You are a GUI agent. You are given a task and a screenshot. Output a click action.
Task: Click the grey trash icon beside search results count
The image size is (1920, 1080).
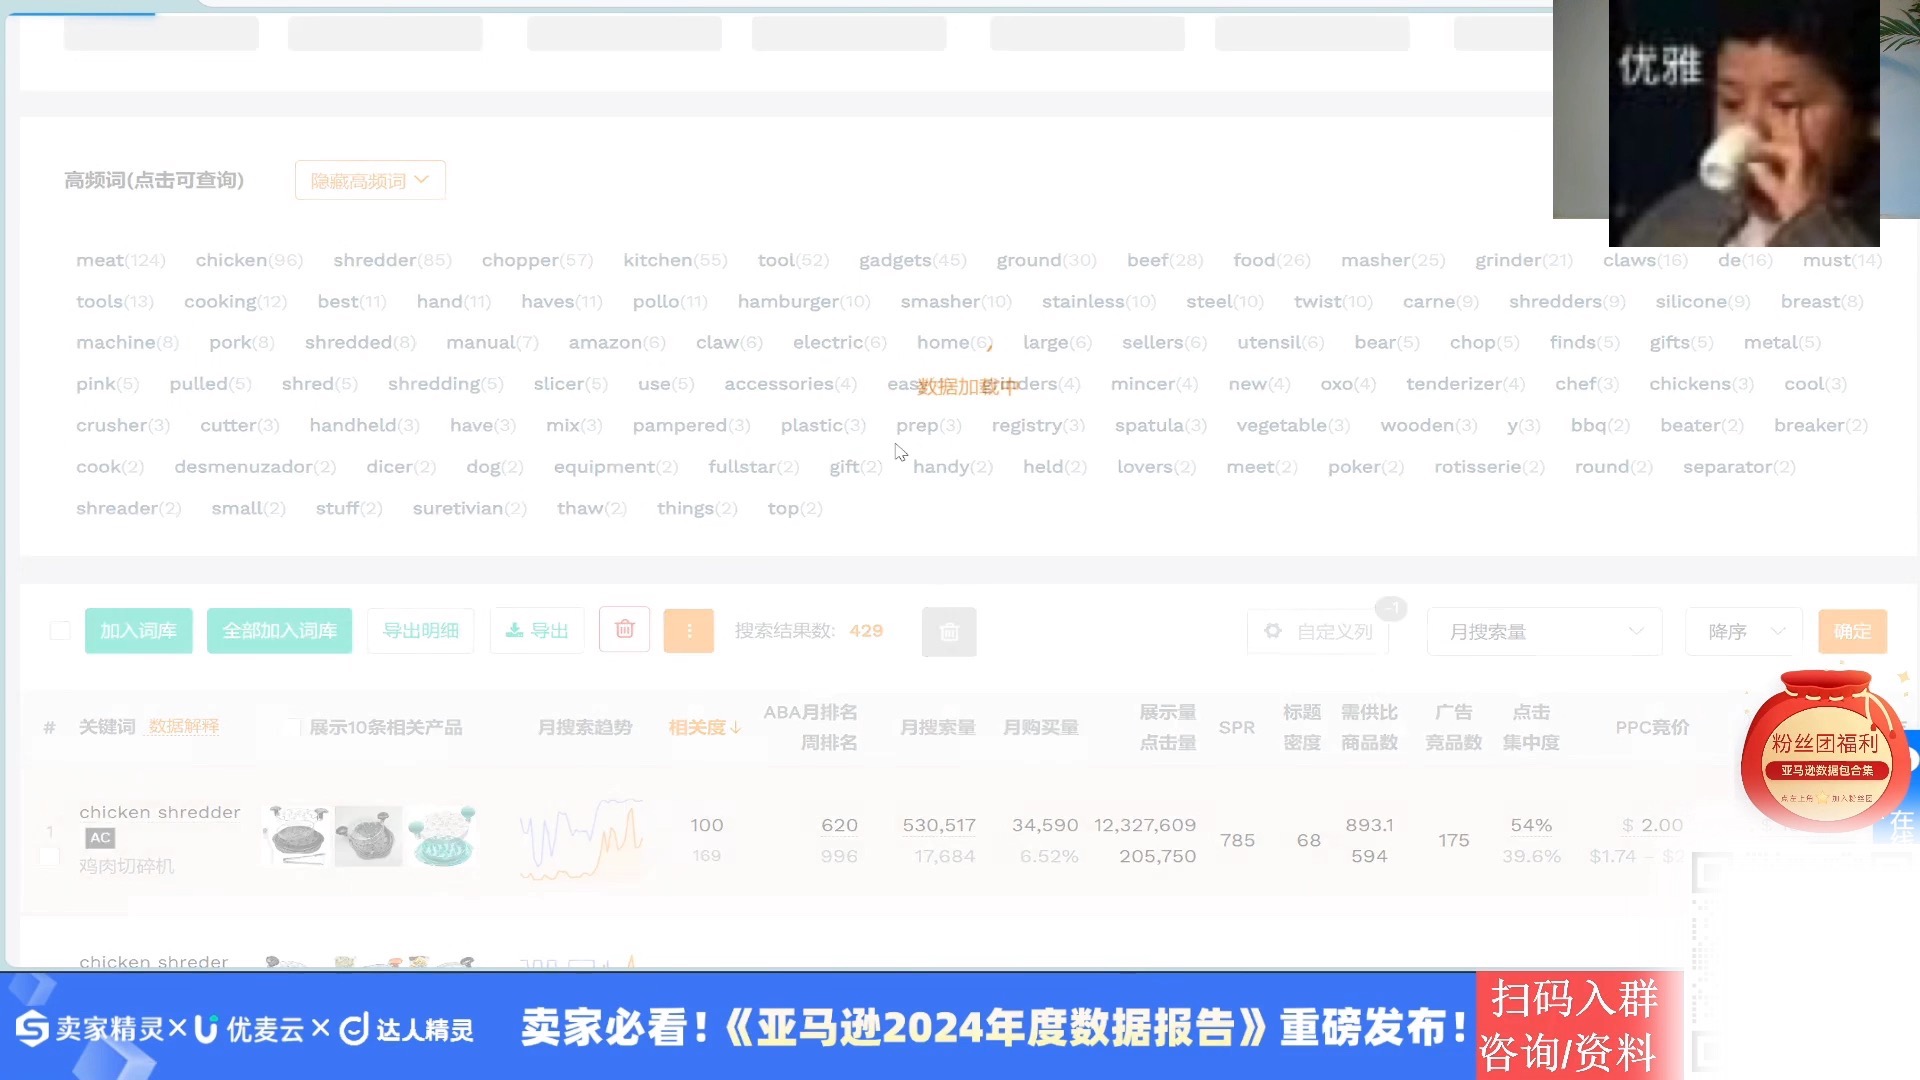[x=949, y=632]
